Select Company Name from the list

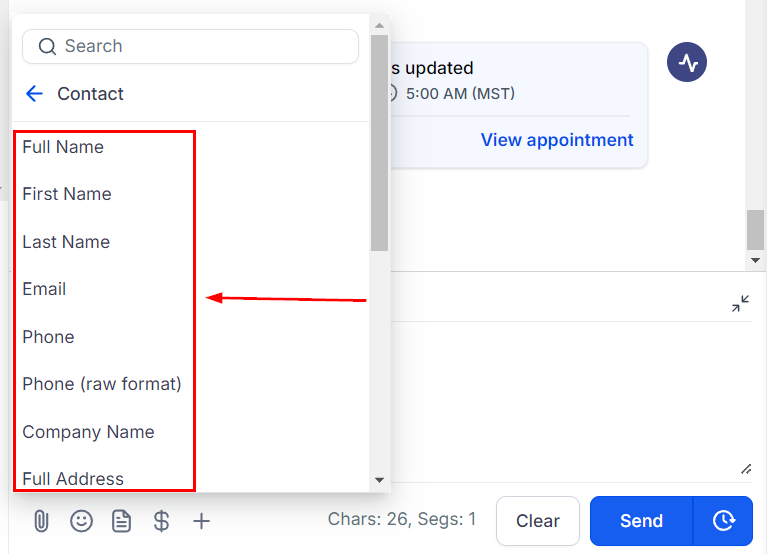tap(88, 432)
